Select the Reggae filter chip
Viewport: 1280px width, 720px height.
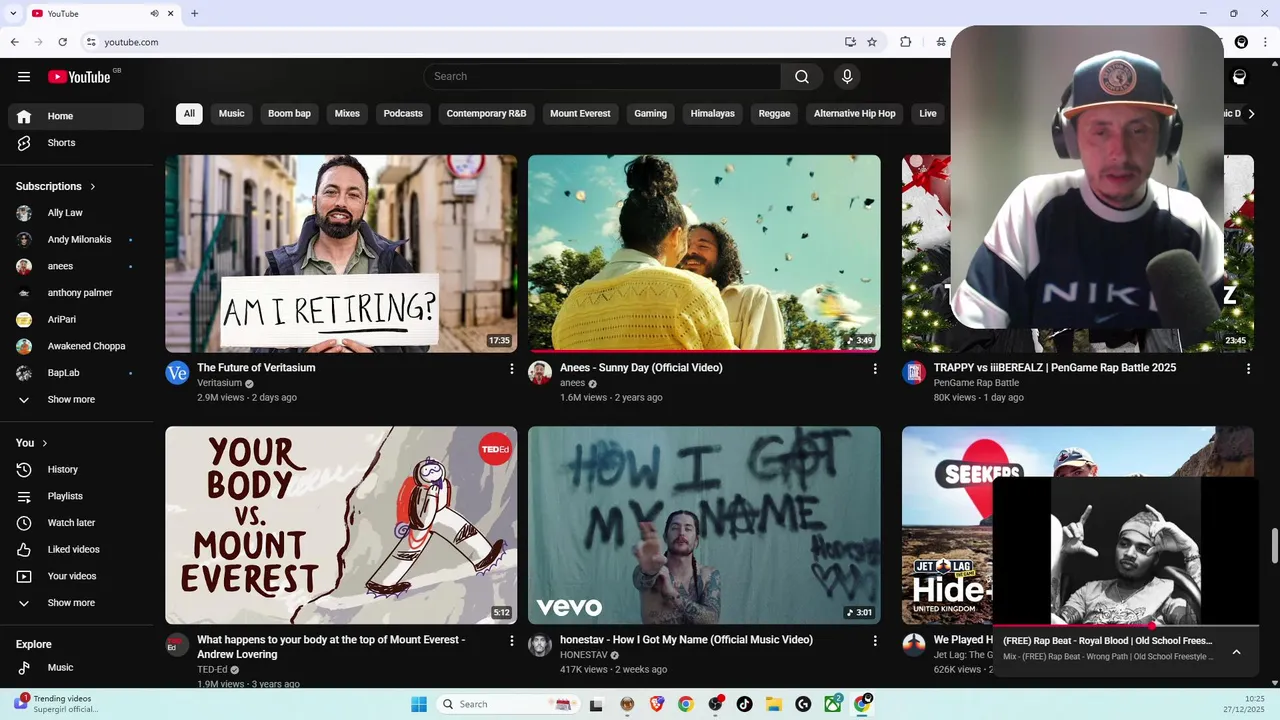pyautogui.click(x=774, y=114)
